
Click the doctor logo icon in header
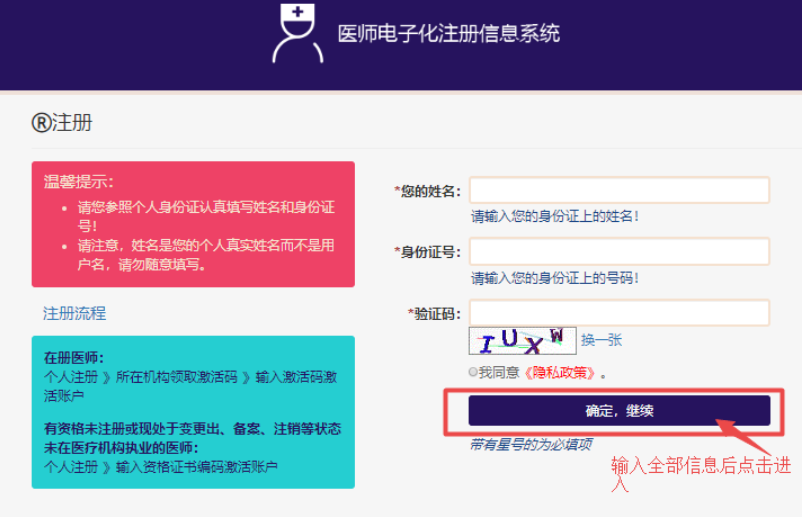tap(295, 34)
